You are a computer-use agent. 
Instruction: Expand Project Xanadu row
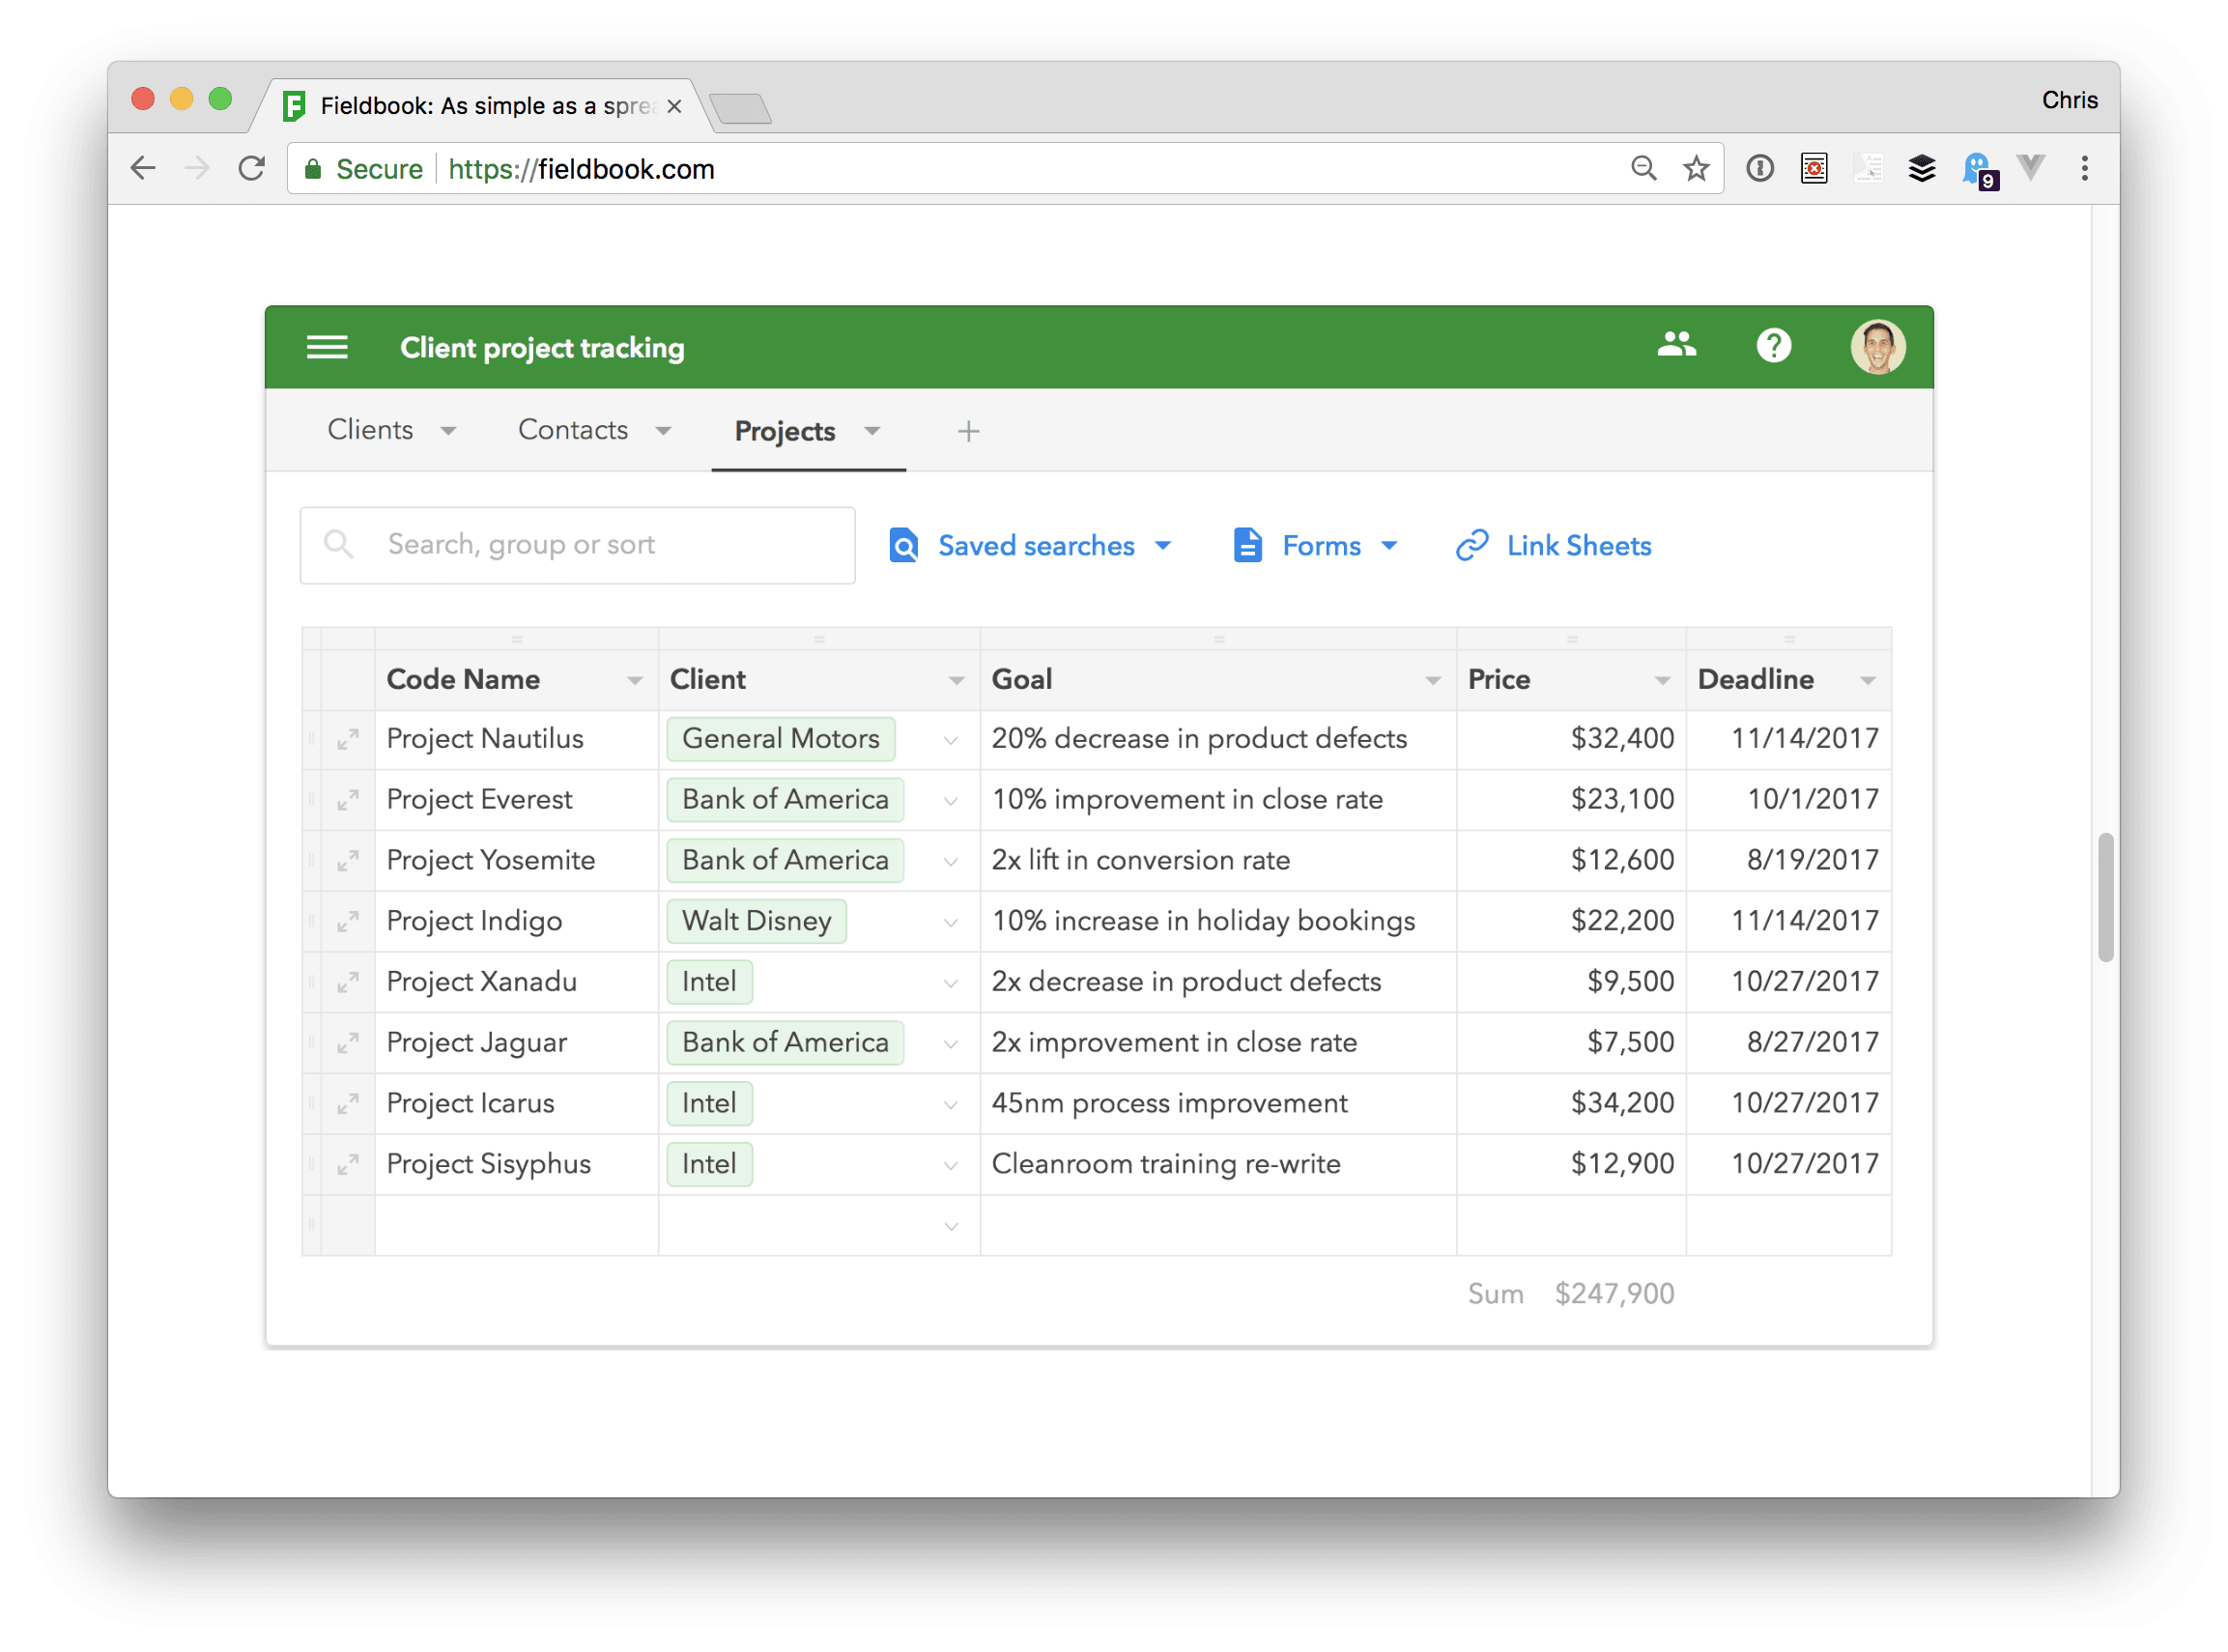tap(347, 984)
